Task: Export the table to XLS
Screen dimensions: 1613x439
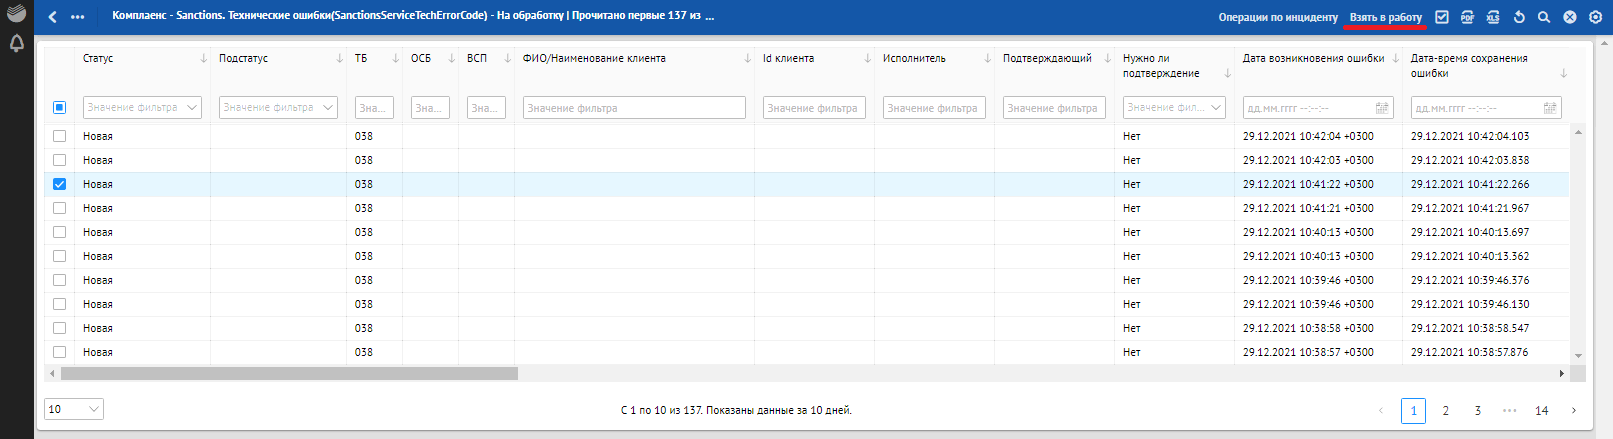Action: coord(1493,17)
